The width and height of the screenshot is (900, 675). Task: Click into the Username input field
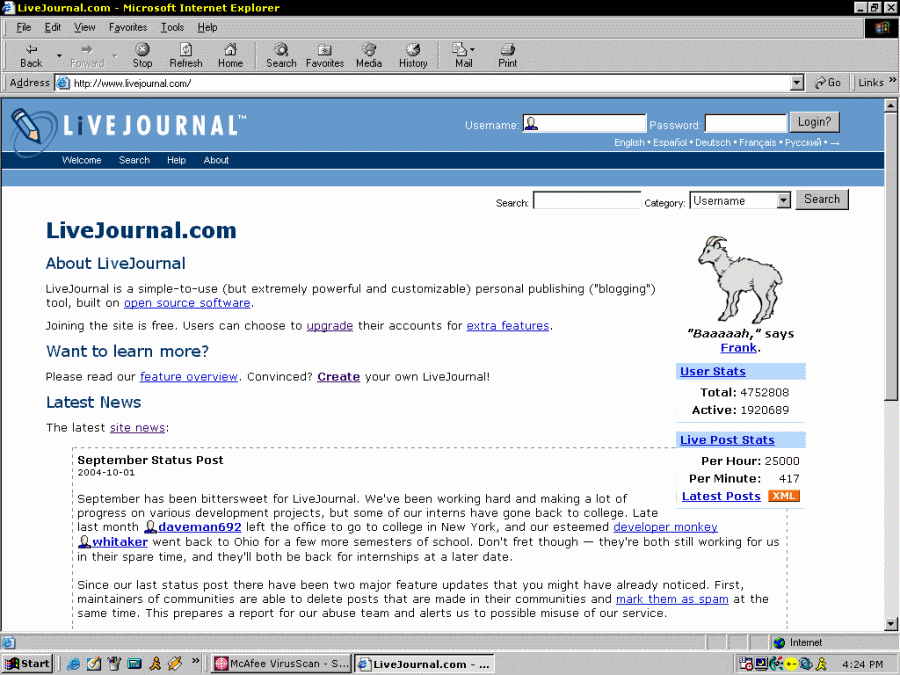click(x=584, y=123)
